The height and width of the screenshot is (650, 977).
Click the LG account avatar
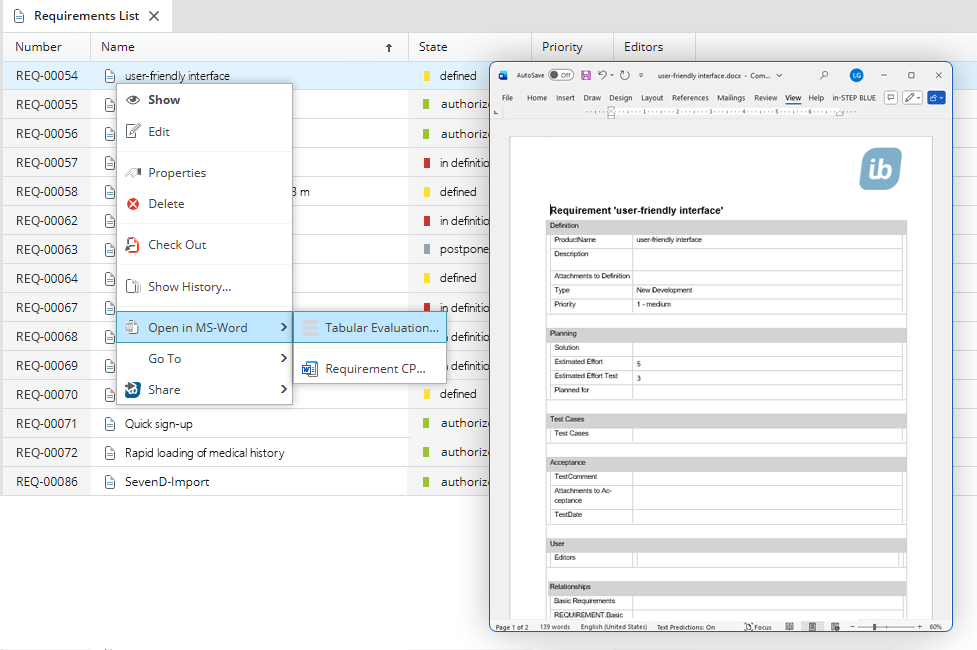tap(856, 75)
